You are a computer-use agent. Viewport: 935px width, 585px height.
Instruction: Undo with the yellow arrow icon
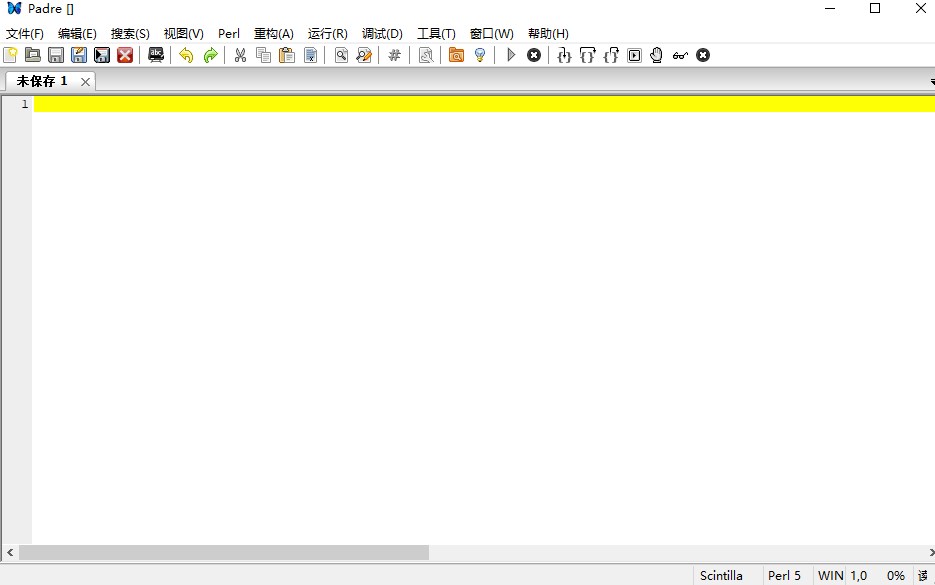pos(186,55)
